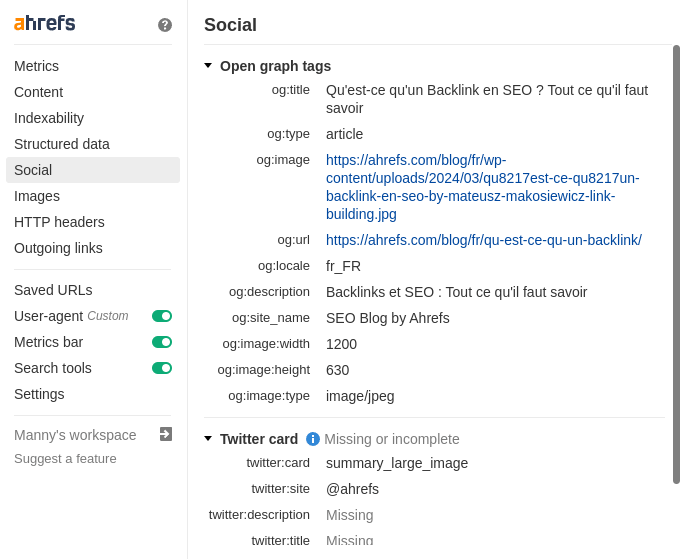Click the 'twitter:card' property label
Viewport: 683px width, 559px height.
278,463
